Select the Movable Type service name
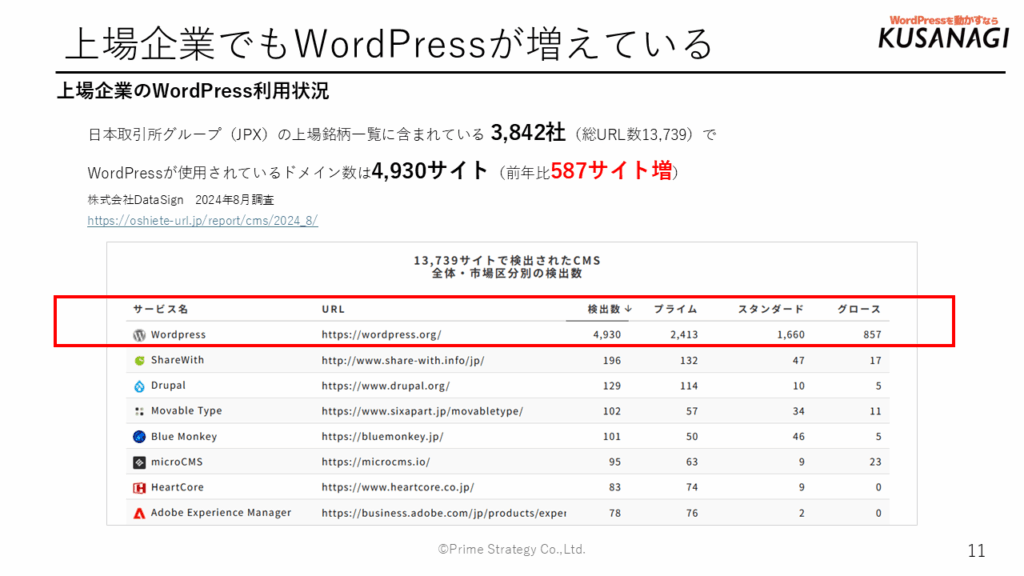Image resolution: width=1024 pixels, height=576 pixels. [x=187, y=411]
